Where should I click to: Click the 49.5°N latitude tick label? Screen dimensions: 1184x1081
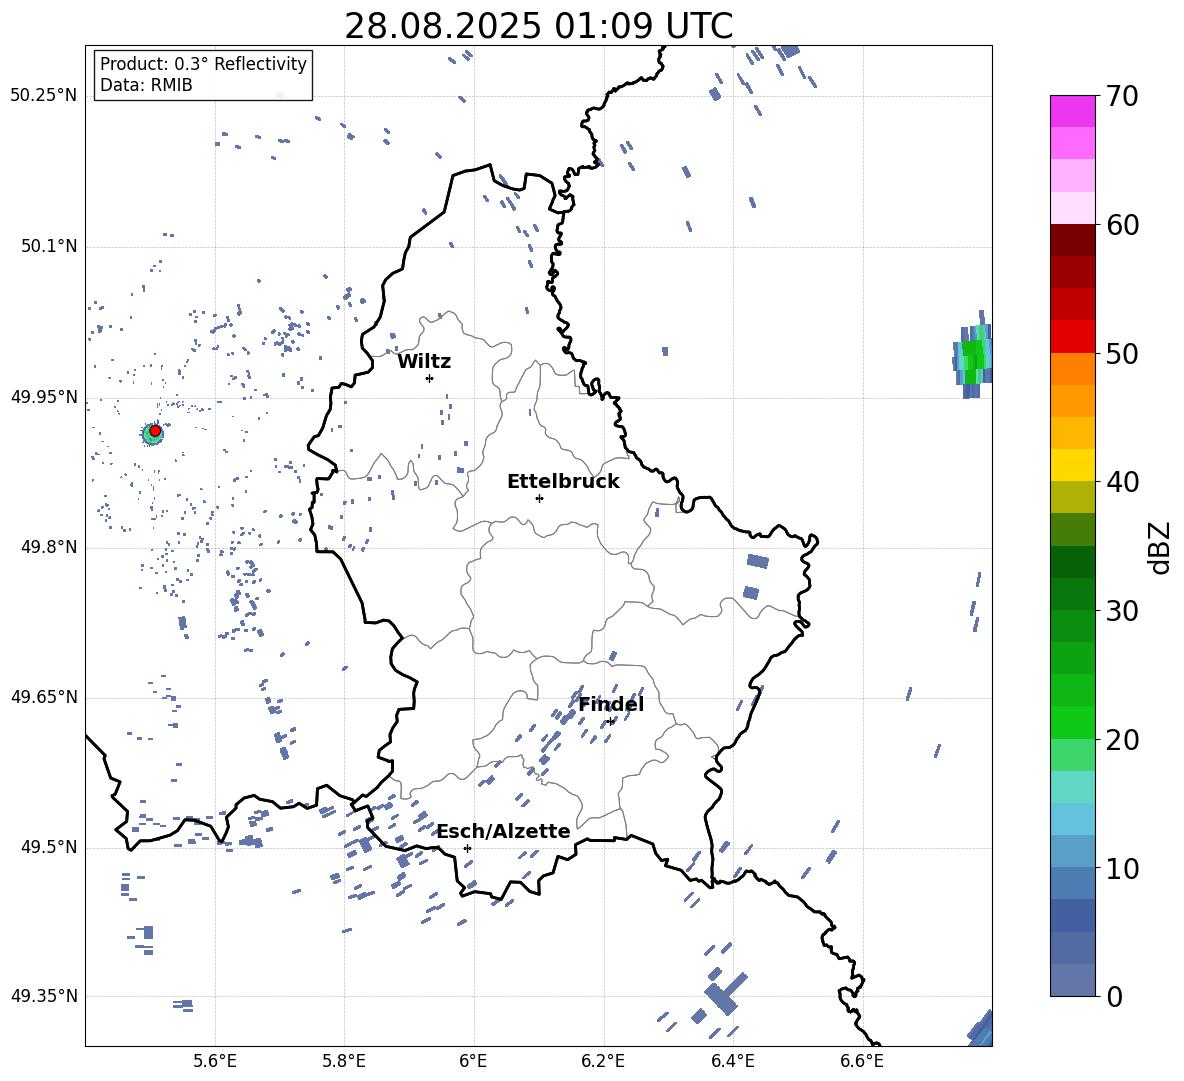tap(48, 847)
